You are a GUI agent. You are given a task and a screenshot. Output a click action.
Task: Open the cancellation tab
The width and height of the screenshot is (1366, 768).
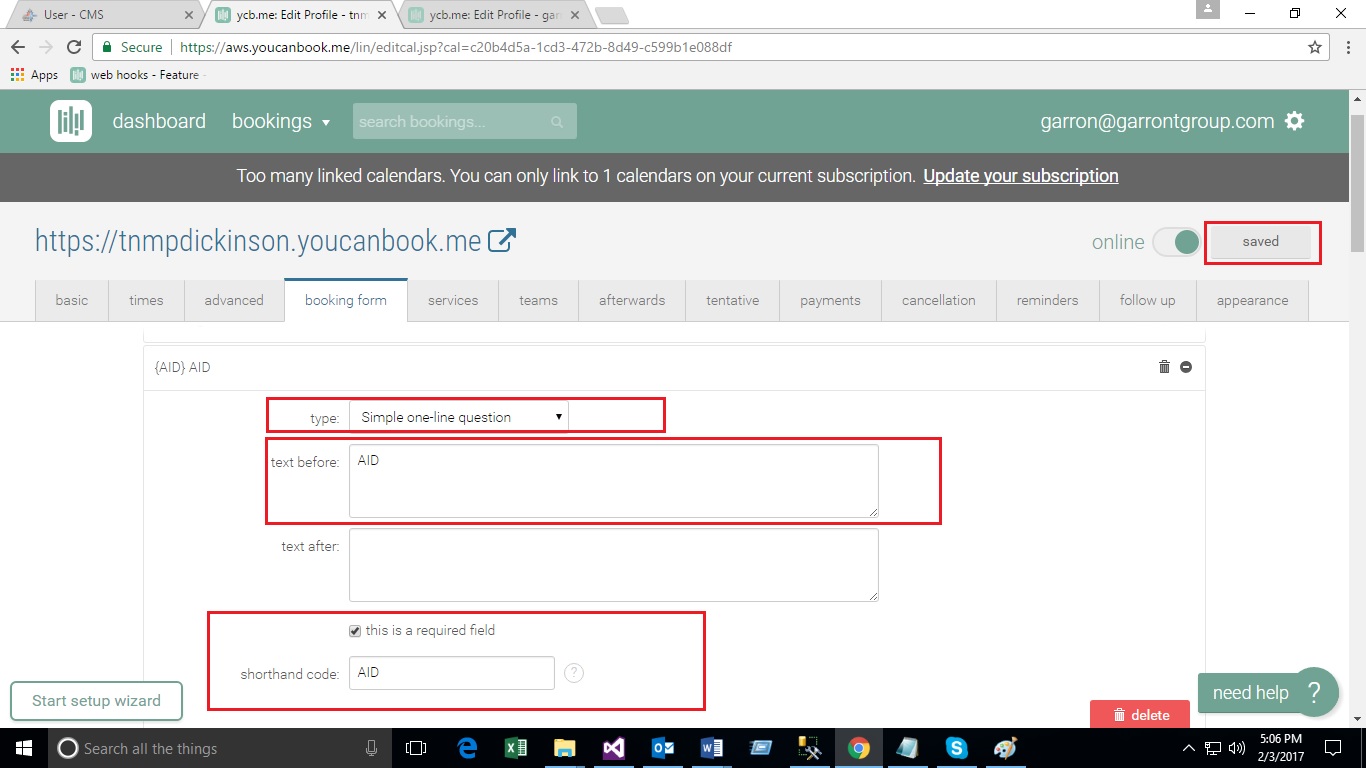[x=938, y=300]
